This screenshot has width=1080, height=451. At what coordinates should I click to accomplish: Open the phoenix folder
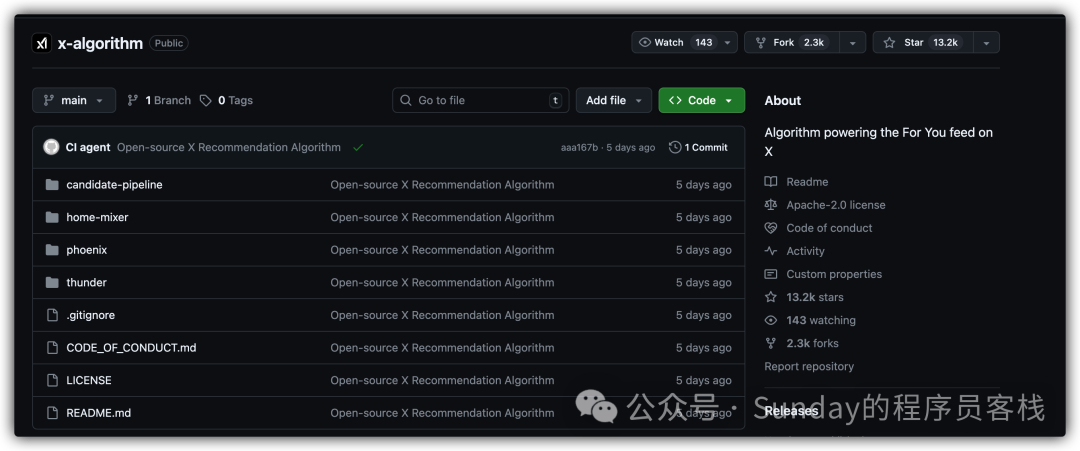(x=87, y=250)
